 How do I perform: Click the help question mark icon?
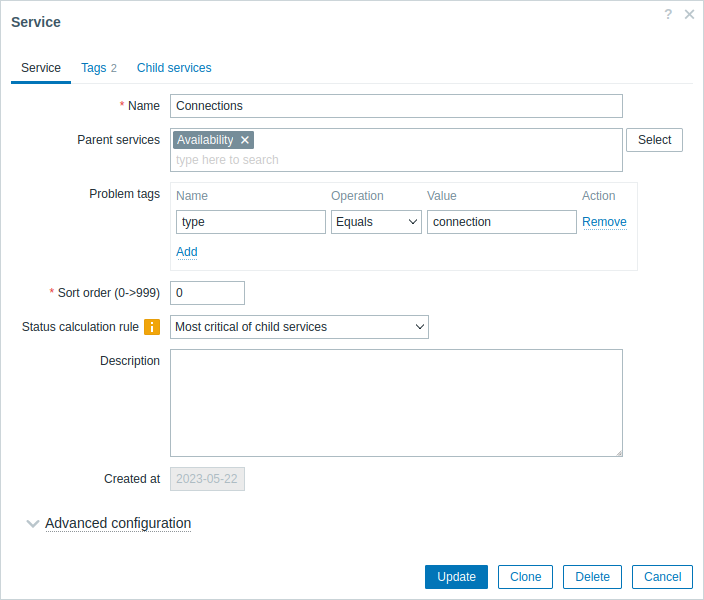tap(668, 14)
